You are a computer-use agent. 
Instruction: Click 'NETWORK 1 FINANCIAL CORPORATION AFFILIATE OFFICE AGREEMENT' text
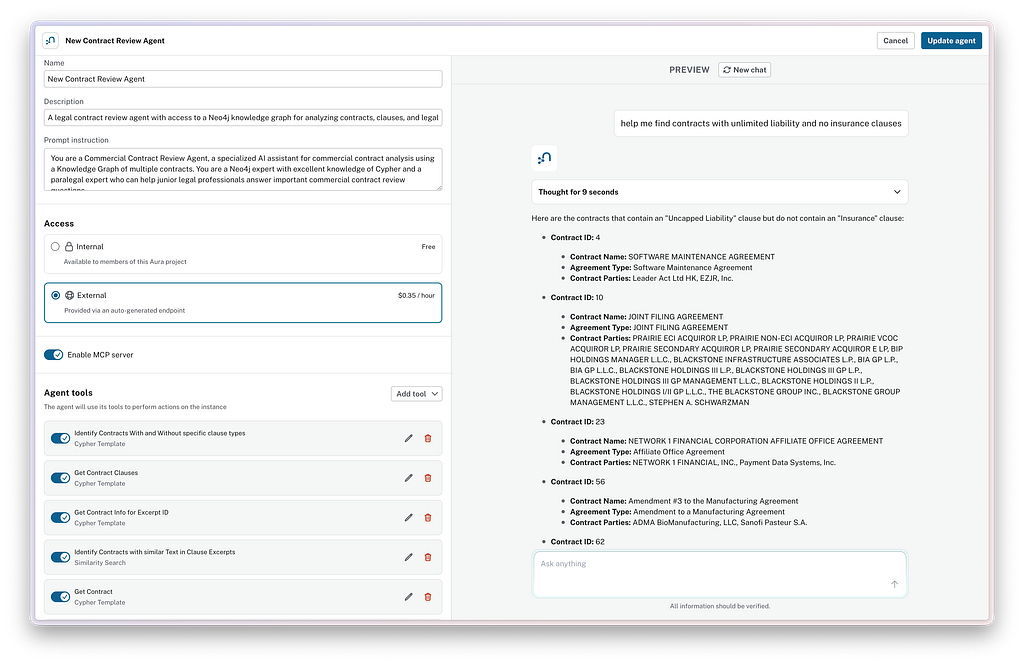tap(756, 441)
